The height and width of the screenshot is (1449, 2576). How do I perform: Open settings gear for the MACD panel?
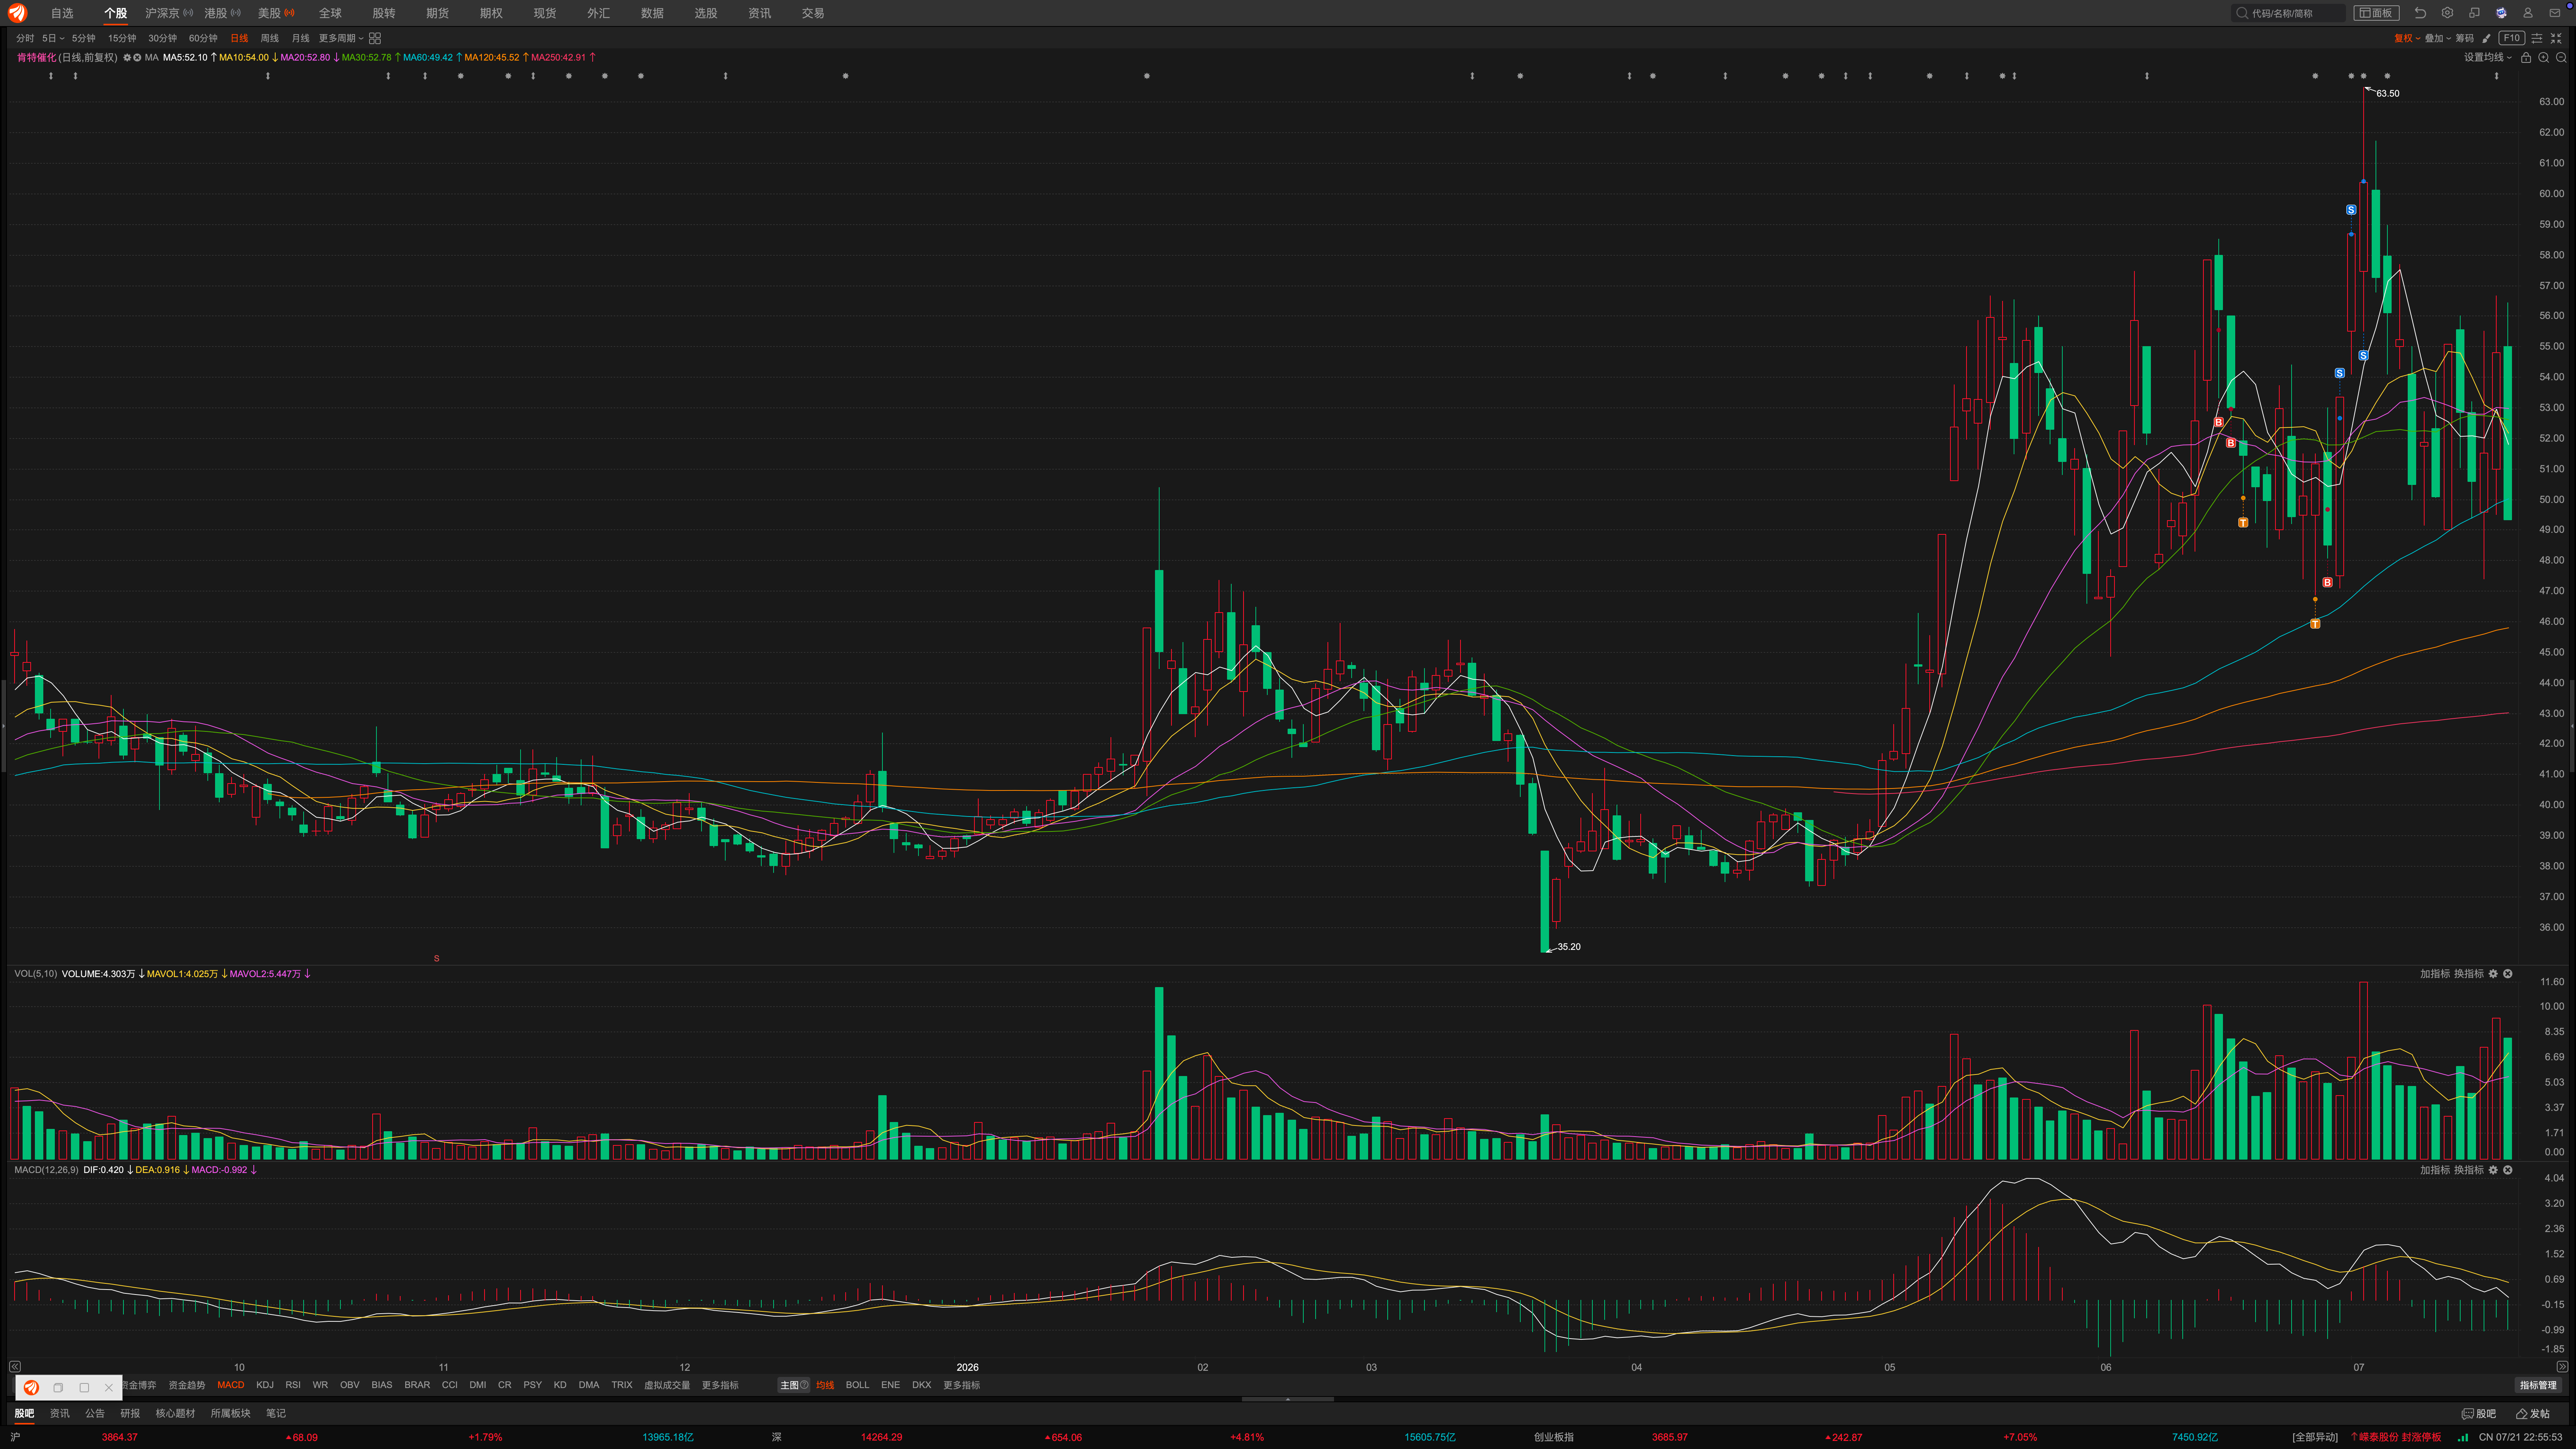[2493, 1170]
